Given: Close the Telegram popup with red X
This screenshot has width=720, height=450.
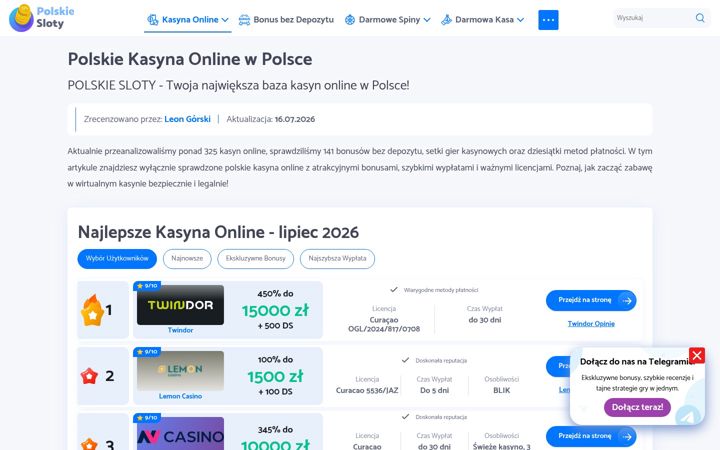Looking at the screenshot, I should [697, 355].
